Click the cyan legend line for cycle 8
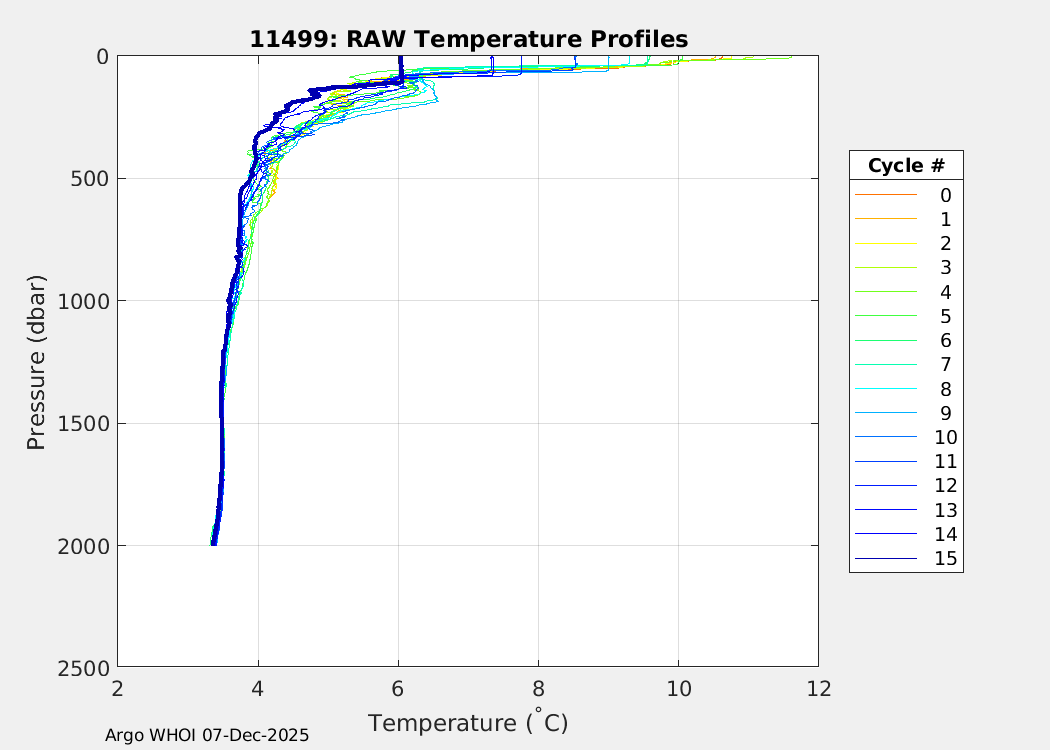 [884, 389]
